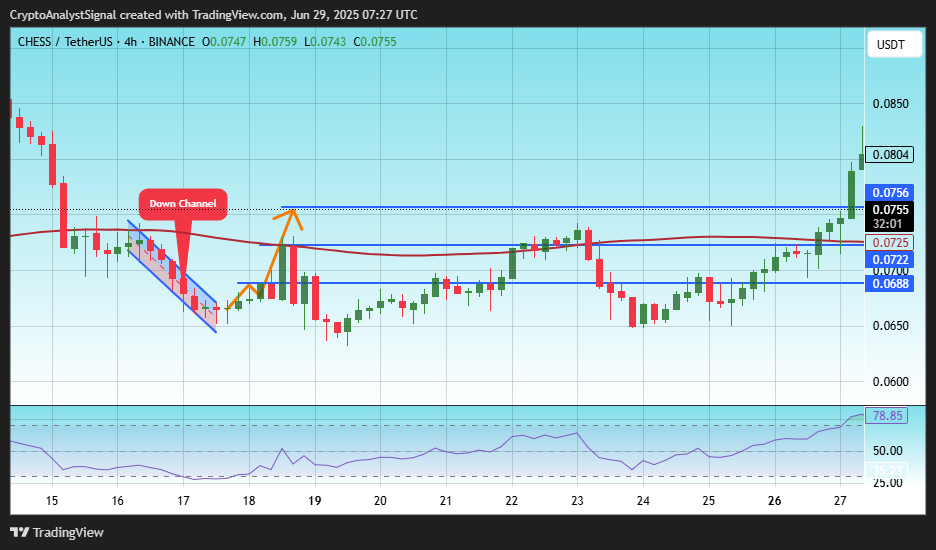Image resolution: width=936 pixels, height=550 pixels.
Task: Click the 78.85 RSI value label
Action: pyautogui.click(x=886, y=416)
